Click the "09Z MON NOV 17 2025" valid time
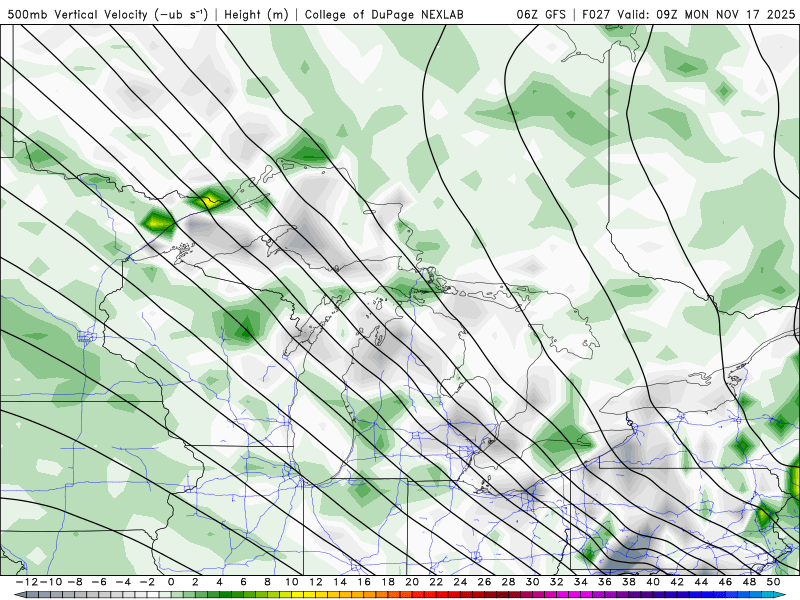Image resolution: width=800 pixels, height=600 pixels. click(726, 14)
